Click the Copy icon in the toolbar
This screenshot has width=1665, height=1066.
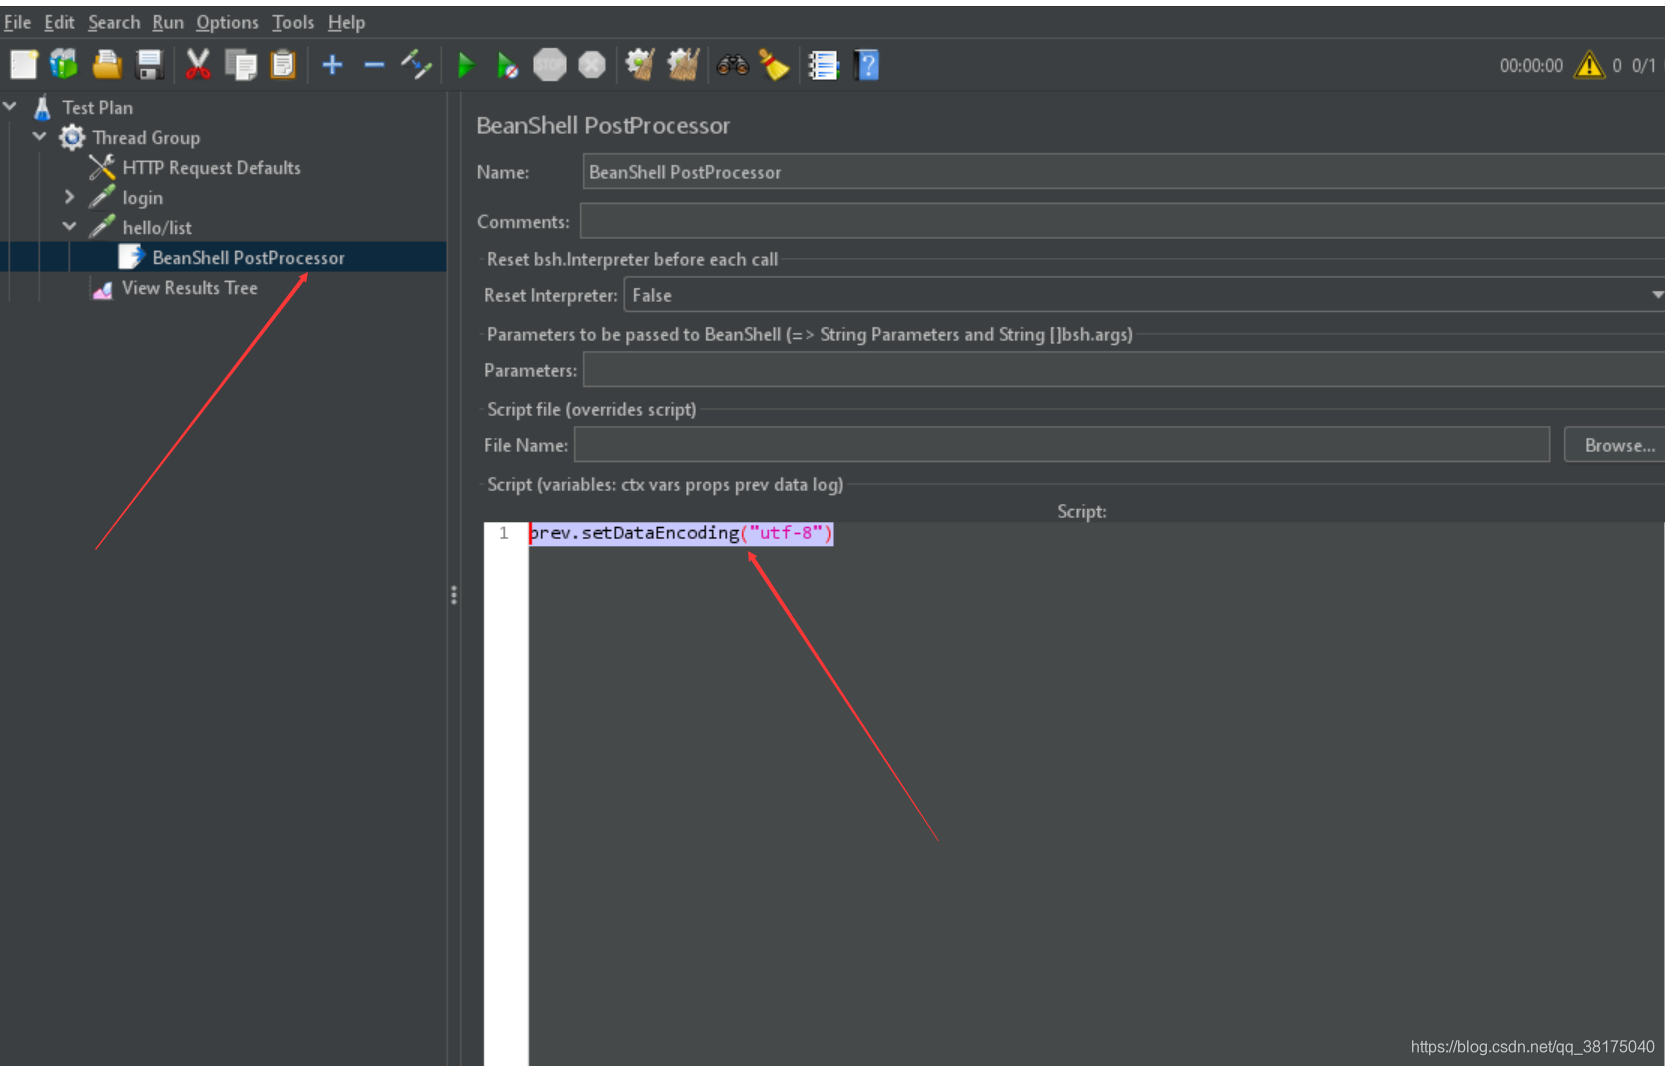pos(241,65)
